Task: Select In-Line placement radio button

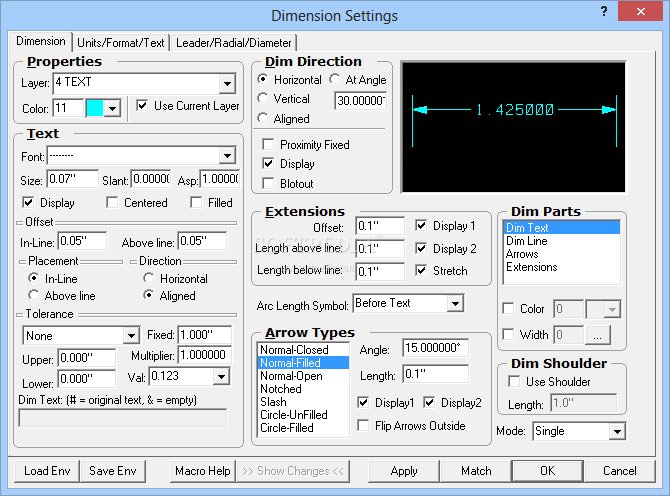Action: pyautogui.click(x=33, y=278)
